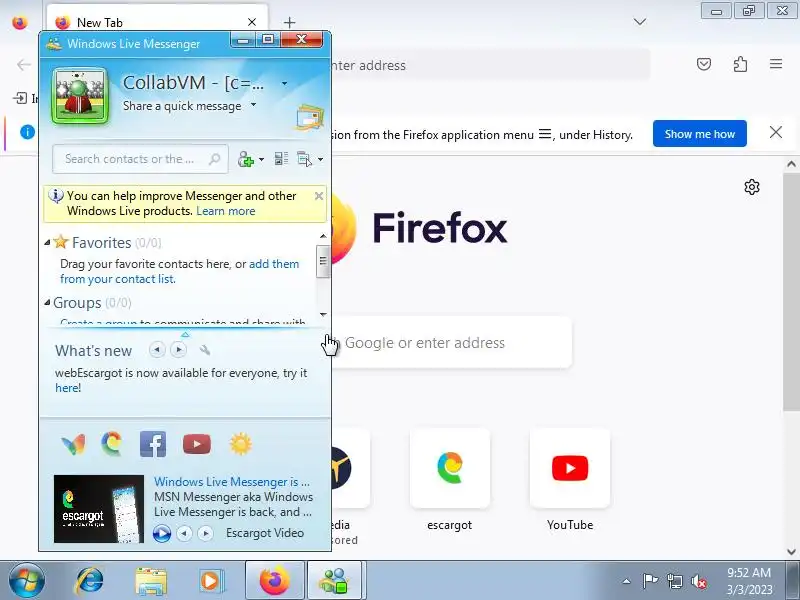
Task: Click the change contact list layout icon
Action: point(281,159)
